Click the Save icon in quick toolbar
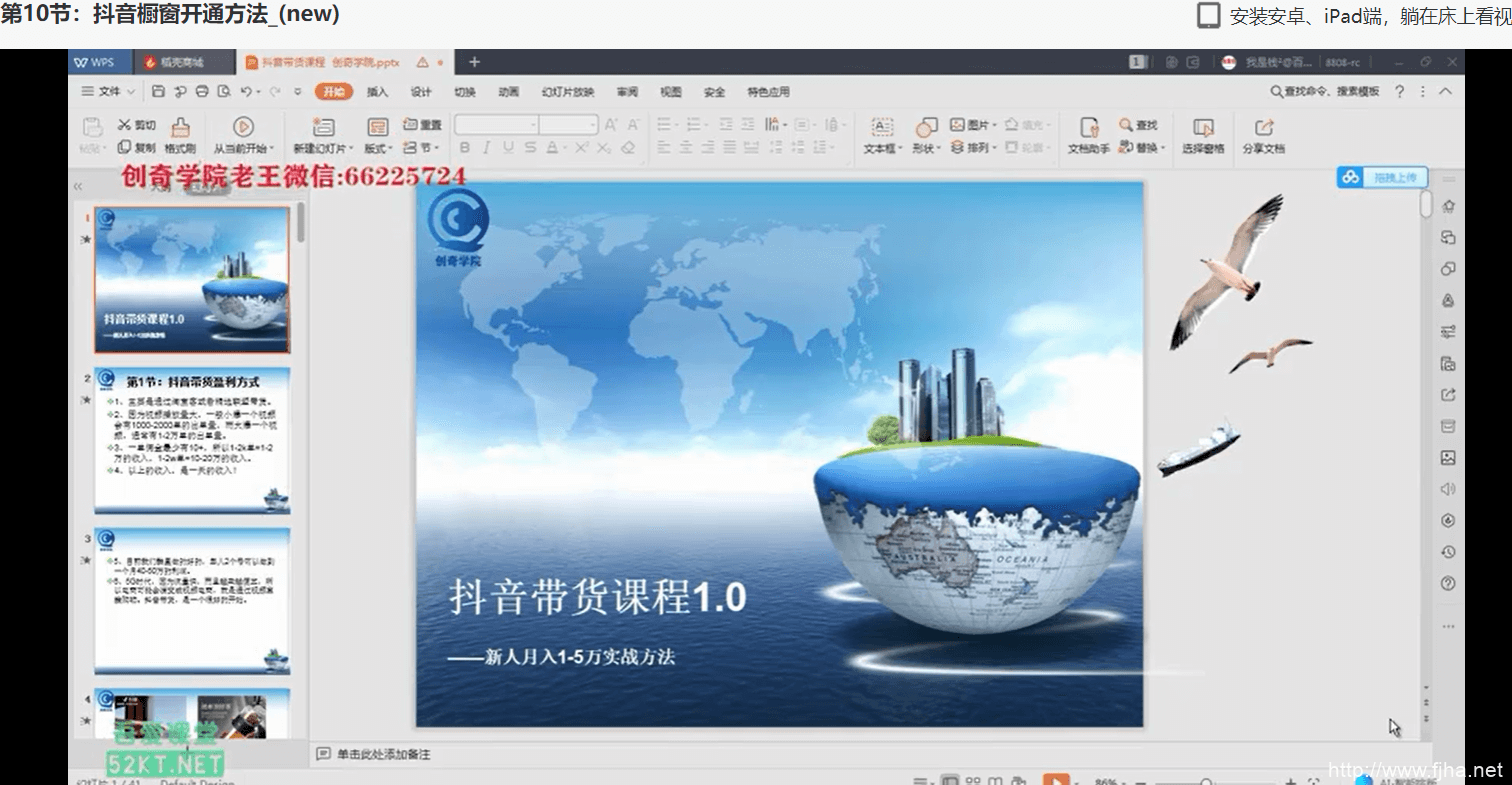1512x785 pixels. point(159,91)
